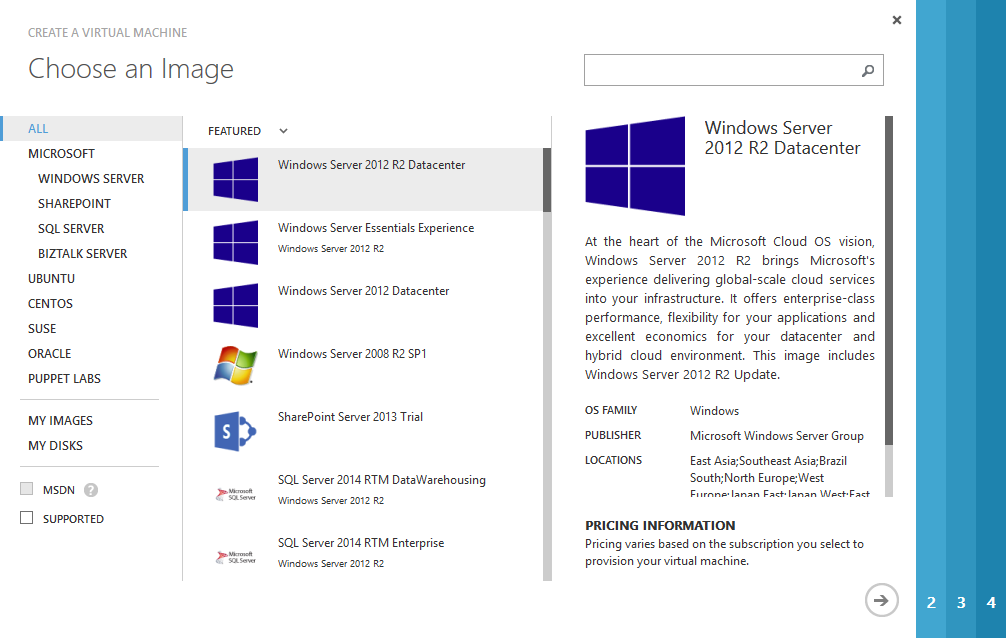Select 'SharePoint Server 2013 Trial' entry
Screen dimensions: 1006x638
(363, 431)
